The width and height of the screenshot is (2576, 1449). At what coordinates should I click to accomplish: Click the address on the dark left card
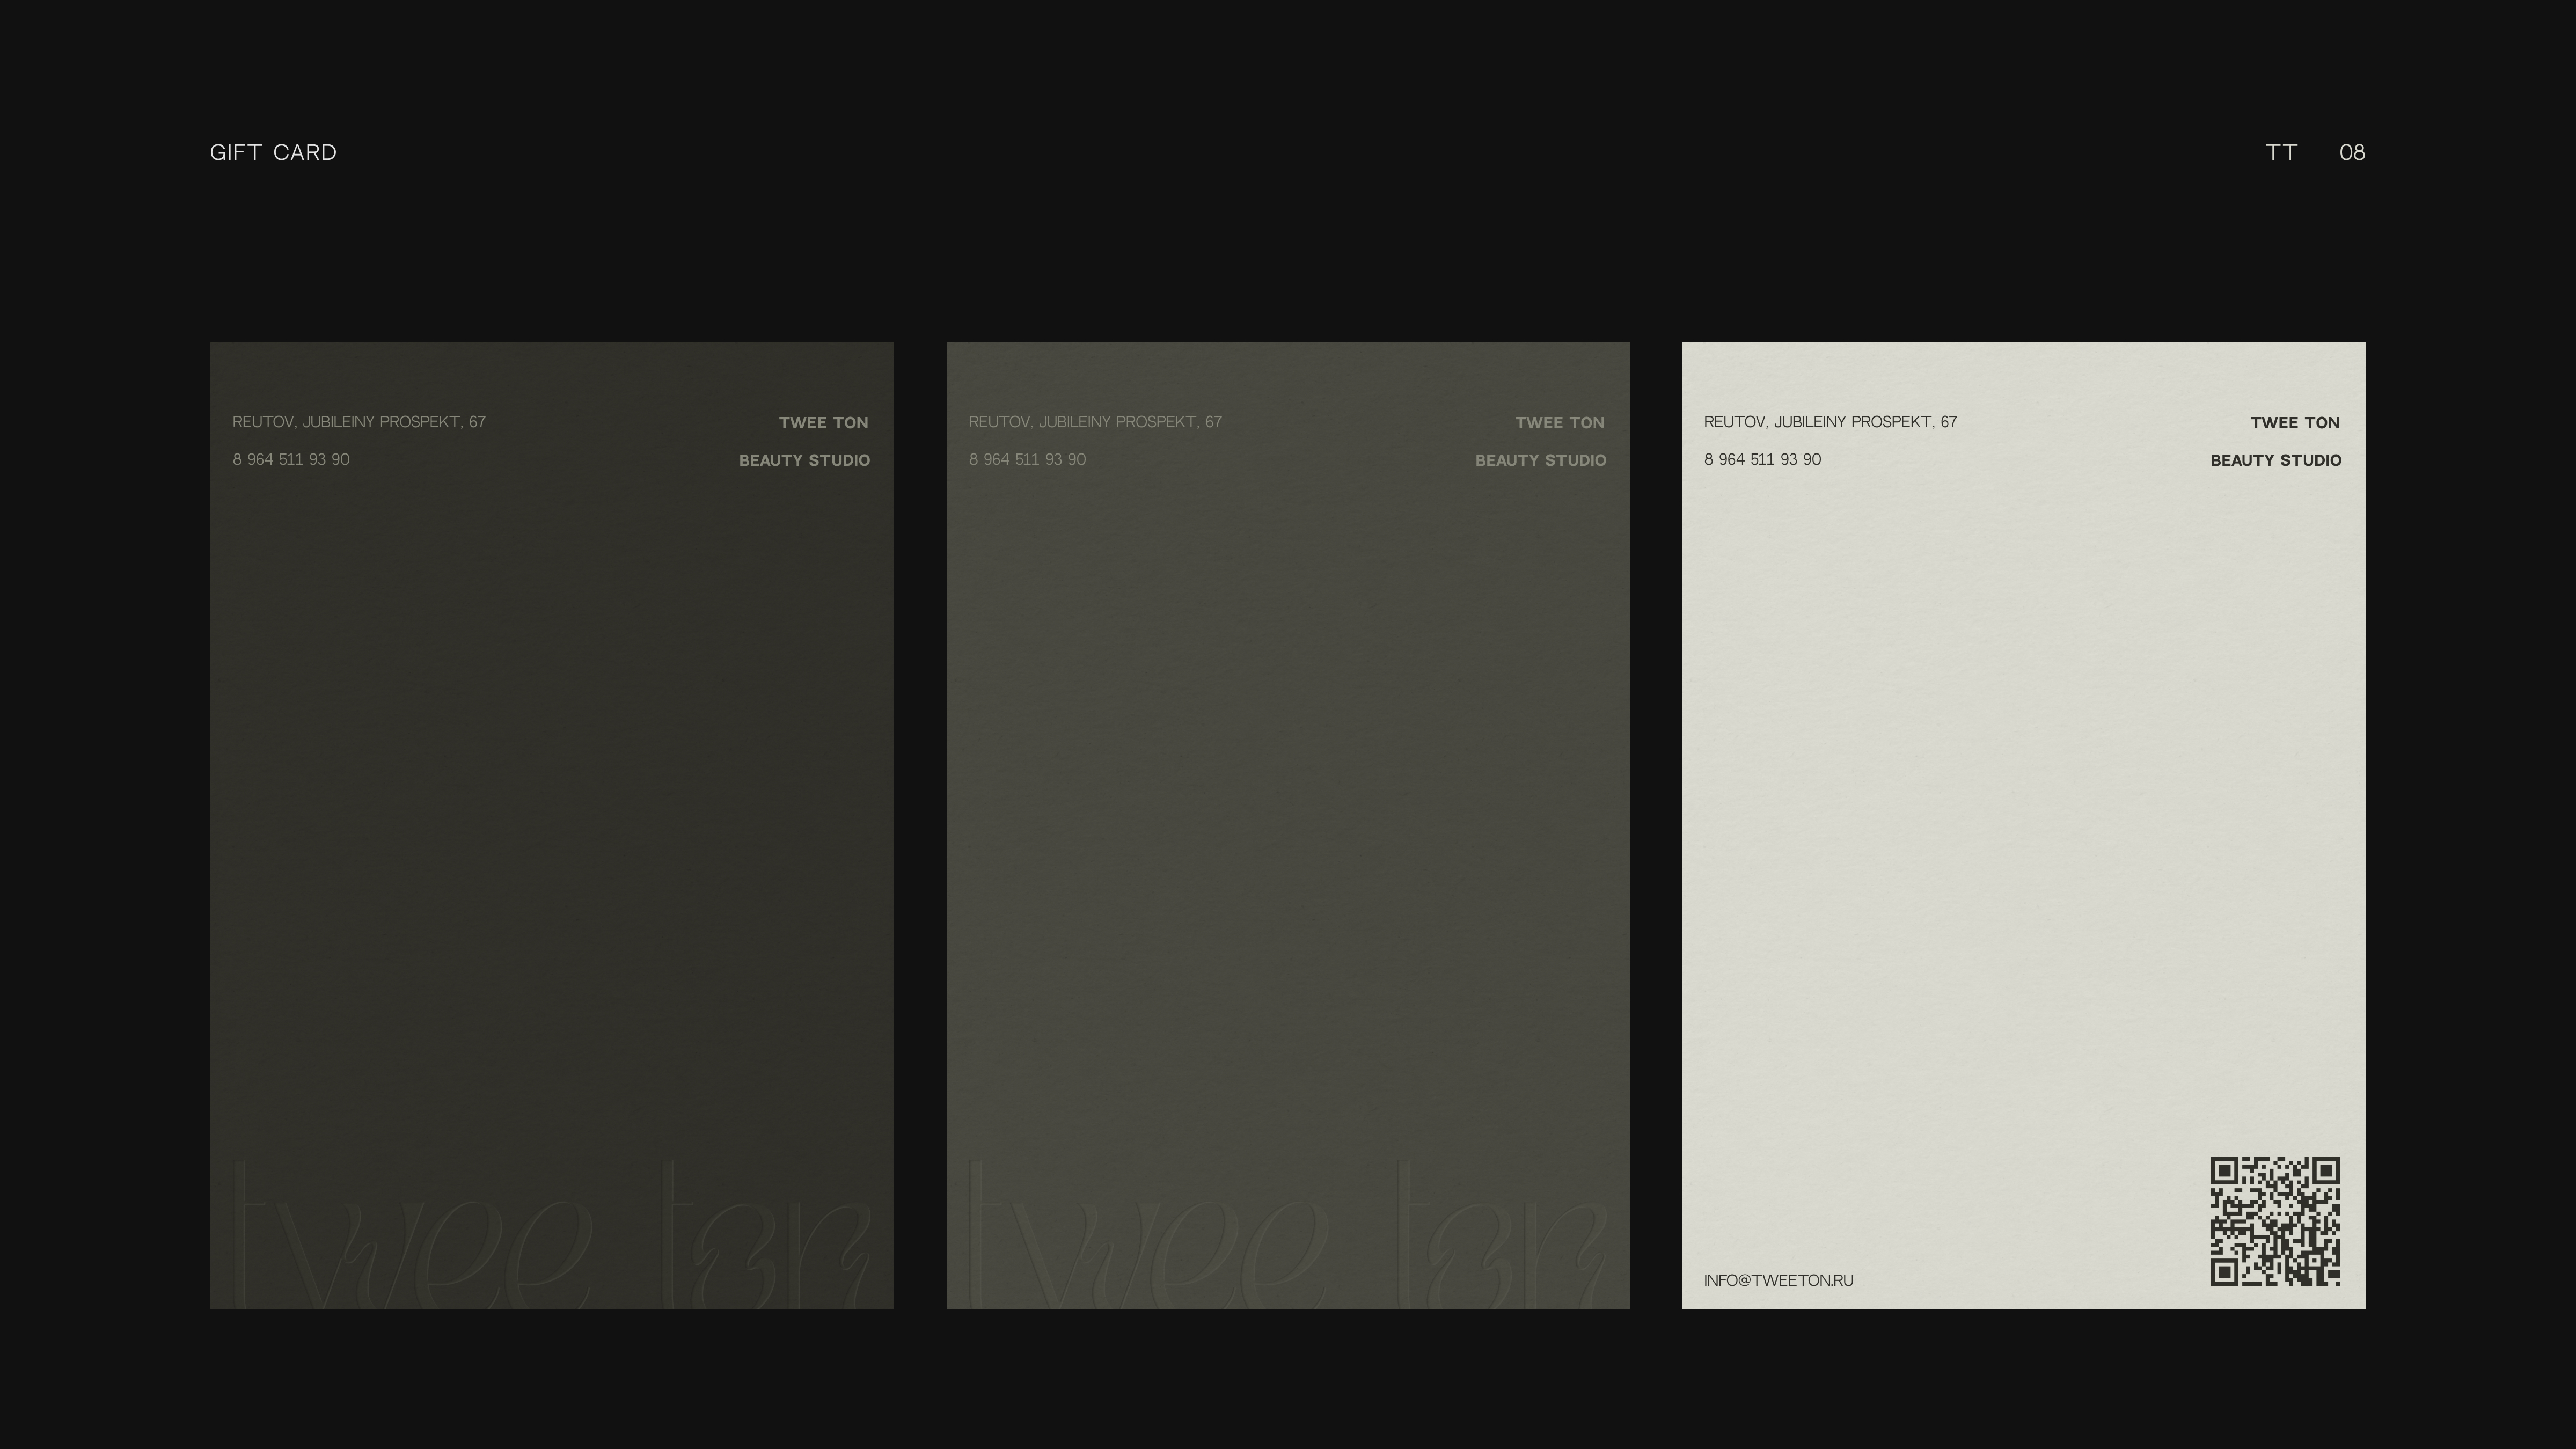coord(359,422)
